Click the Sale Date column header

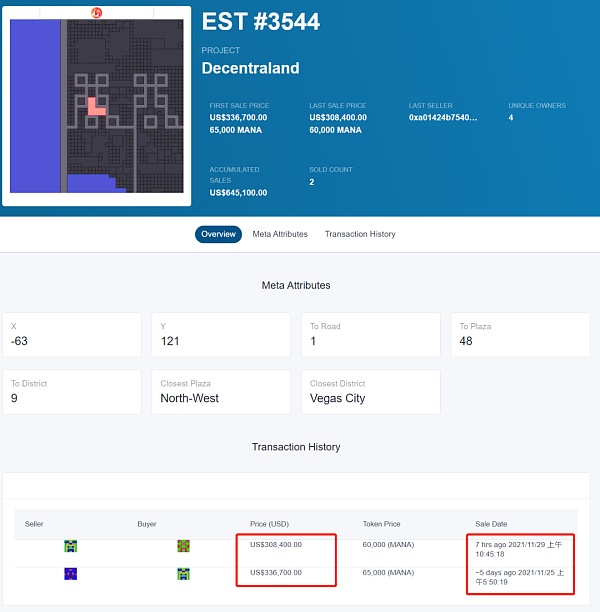click(491, 524)
